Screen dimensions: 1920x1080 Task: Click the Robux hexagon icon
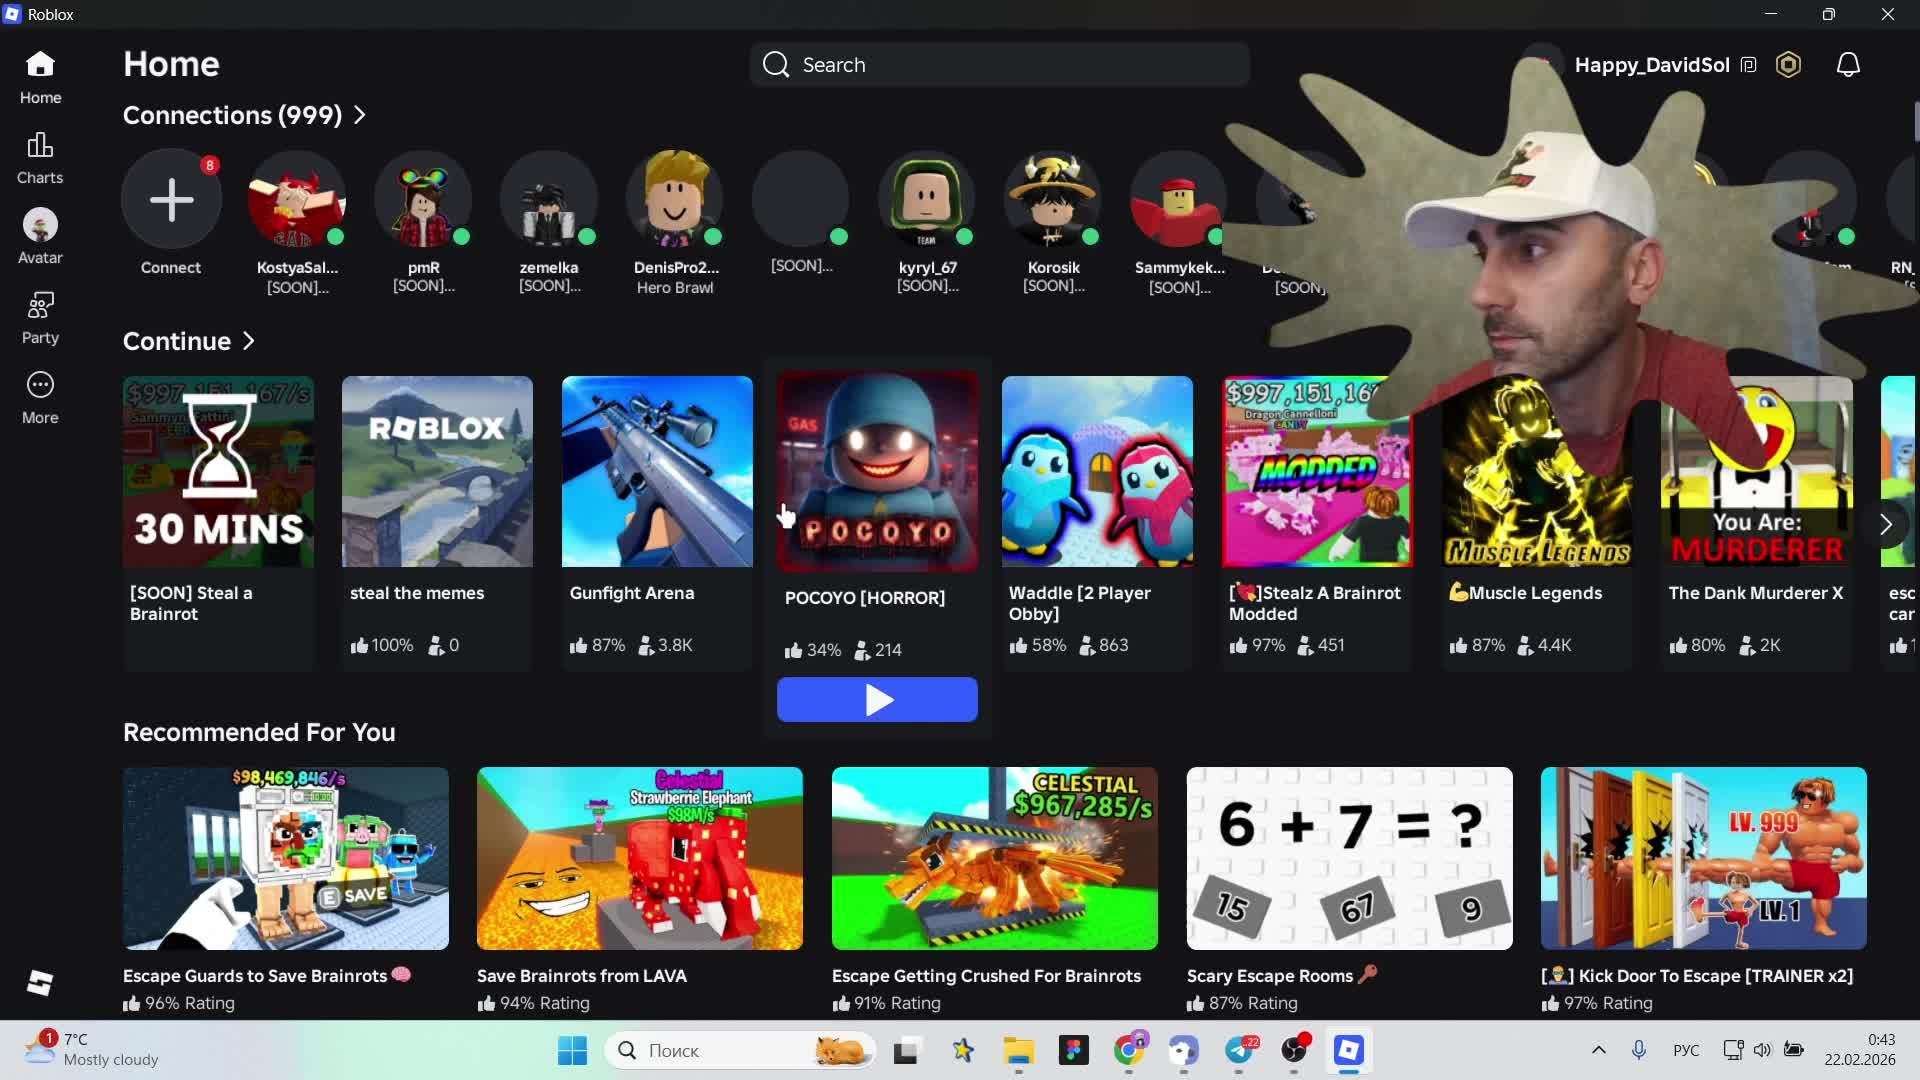[x=1788, y=65]
